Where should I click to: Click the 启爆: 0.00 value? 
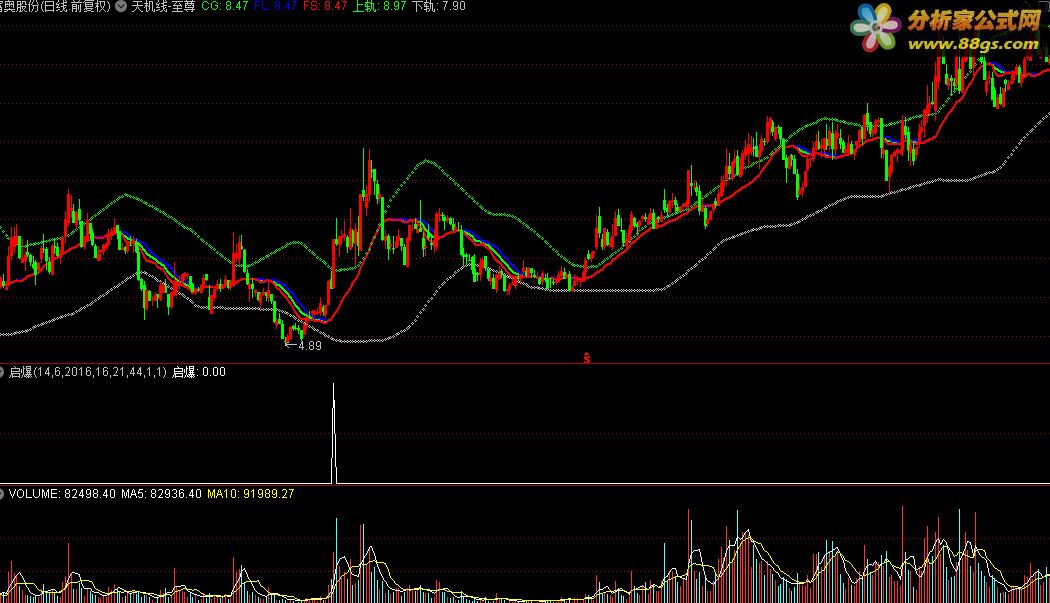pos(199,372)
